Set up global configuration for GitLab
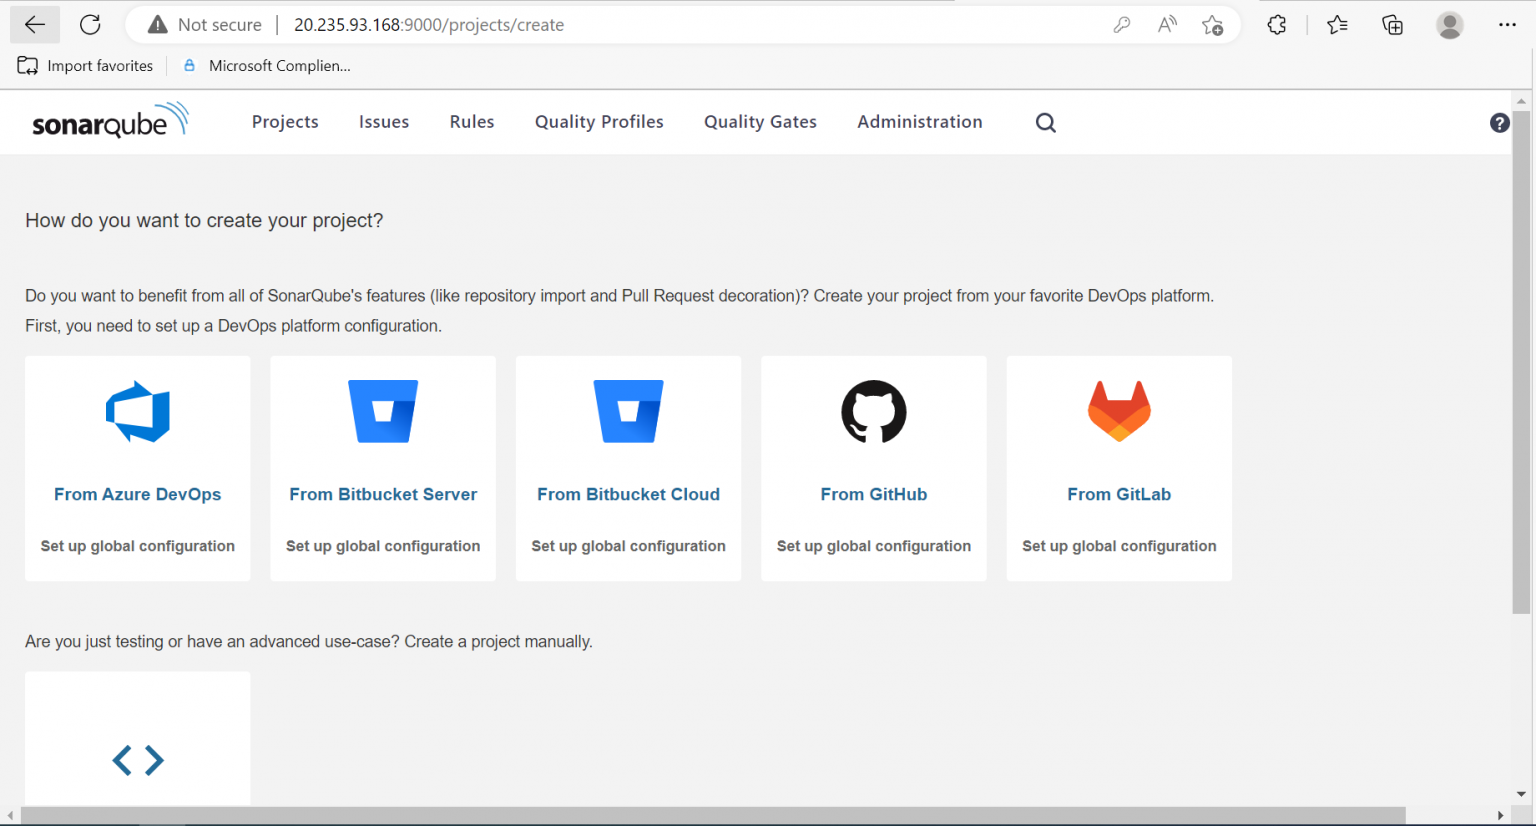 [1118, 546]
